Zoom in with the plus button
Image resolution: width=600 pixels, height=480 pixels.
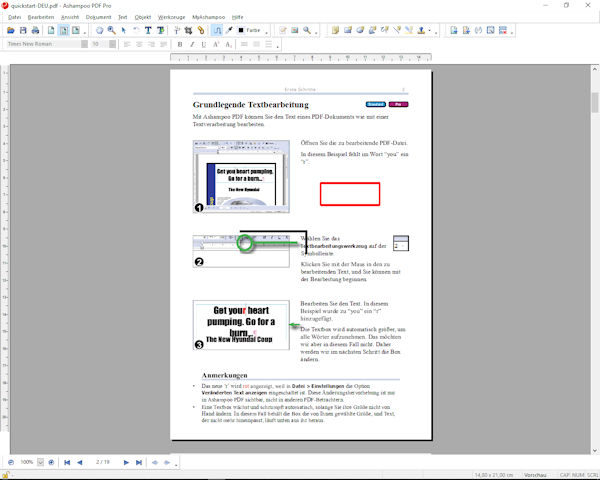pyautogui.click(x=51, y=462)
